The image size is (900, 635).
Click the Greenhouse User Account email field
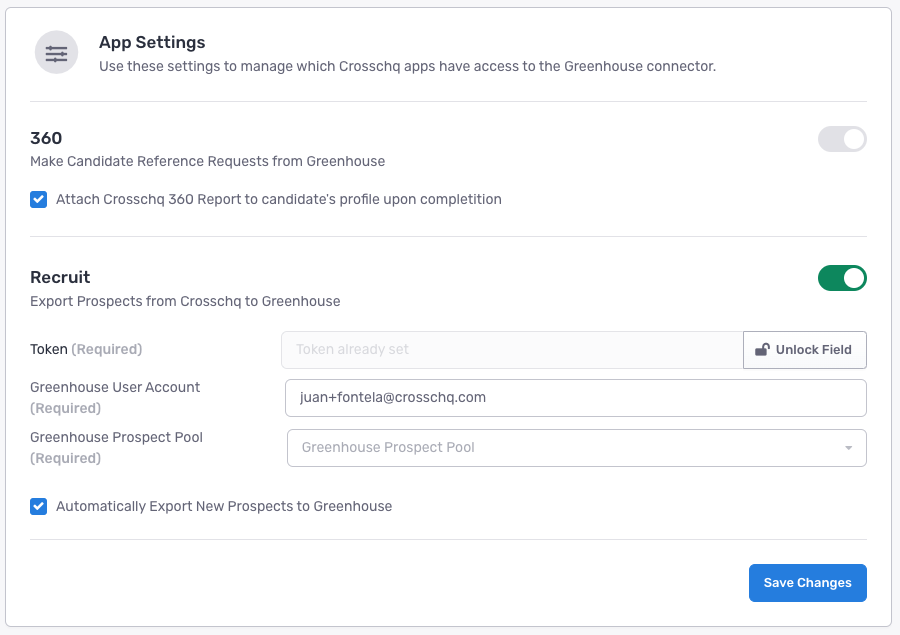coord(576,398)
